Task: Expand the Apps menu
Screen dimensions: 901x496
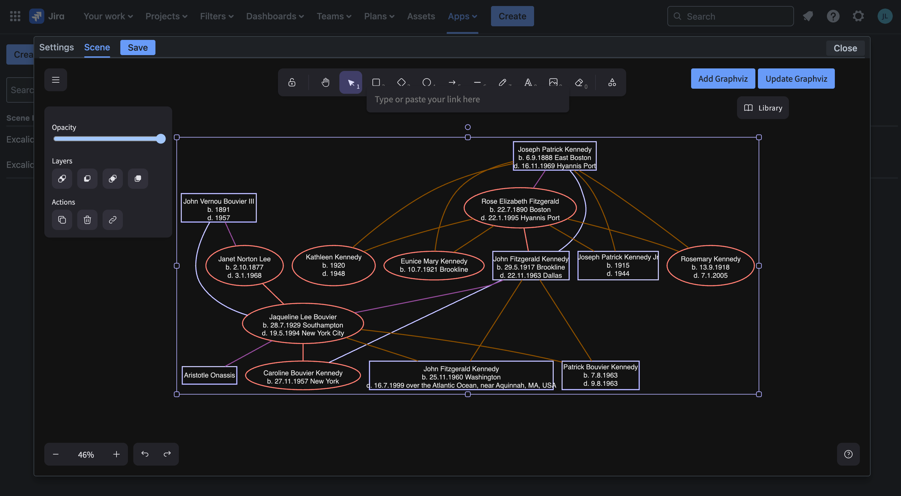Action: click(462, 16)
